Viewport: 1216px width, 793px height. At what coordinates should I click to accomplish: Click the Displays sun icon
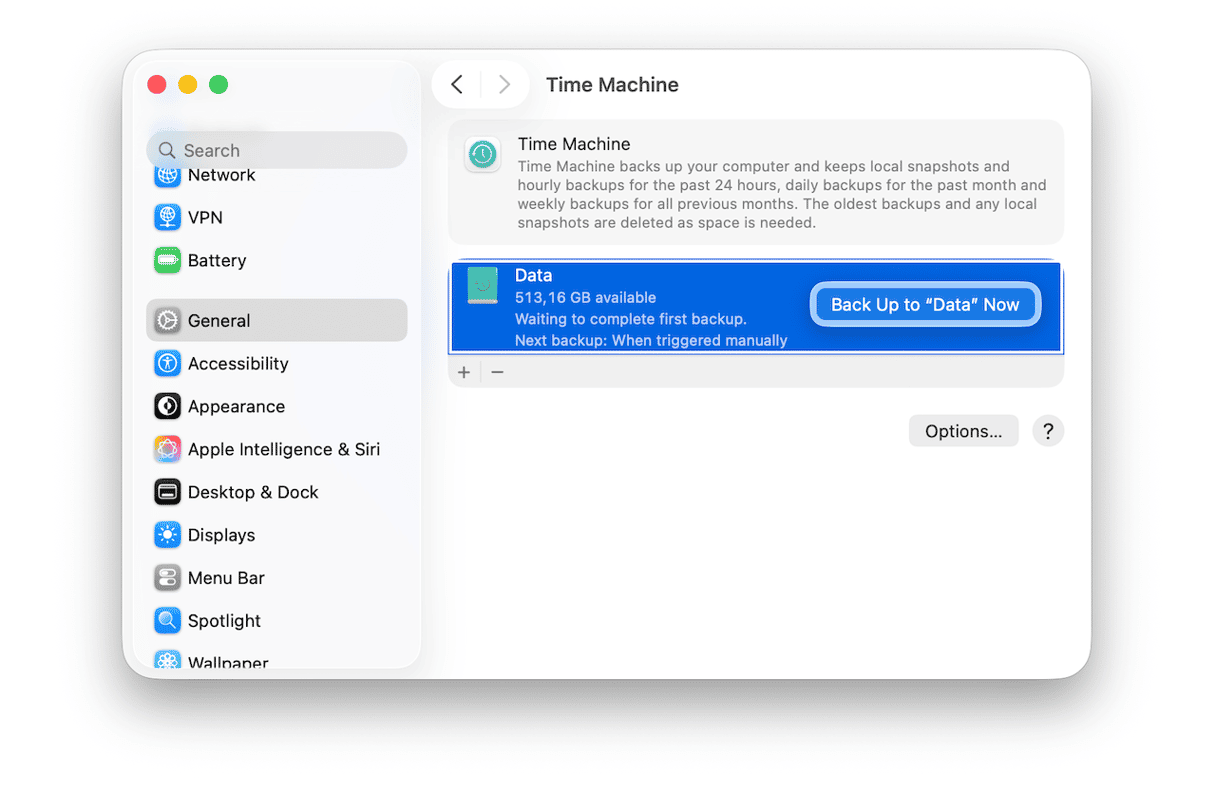(x=167, y=535)
